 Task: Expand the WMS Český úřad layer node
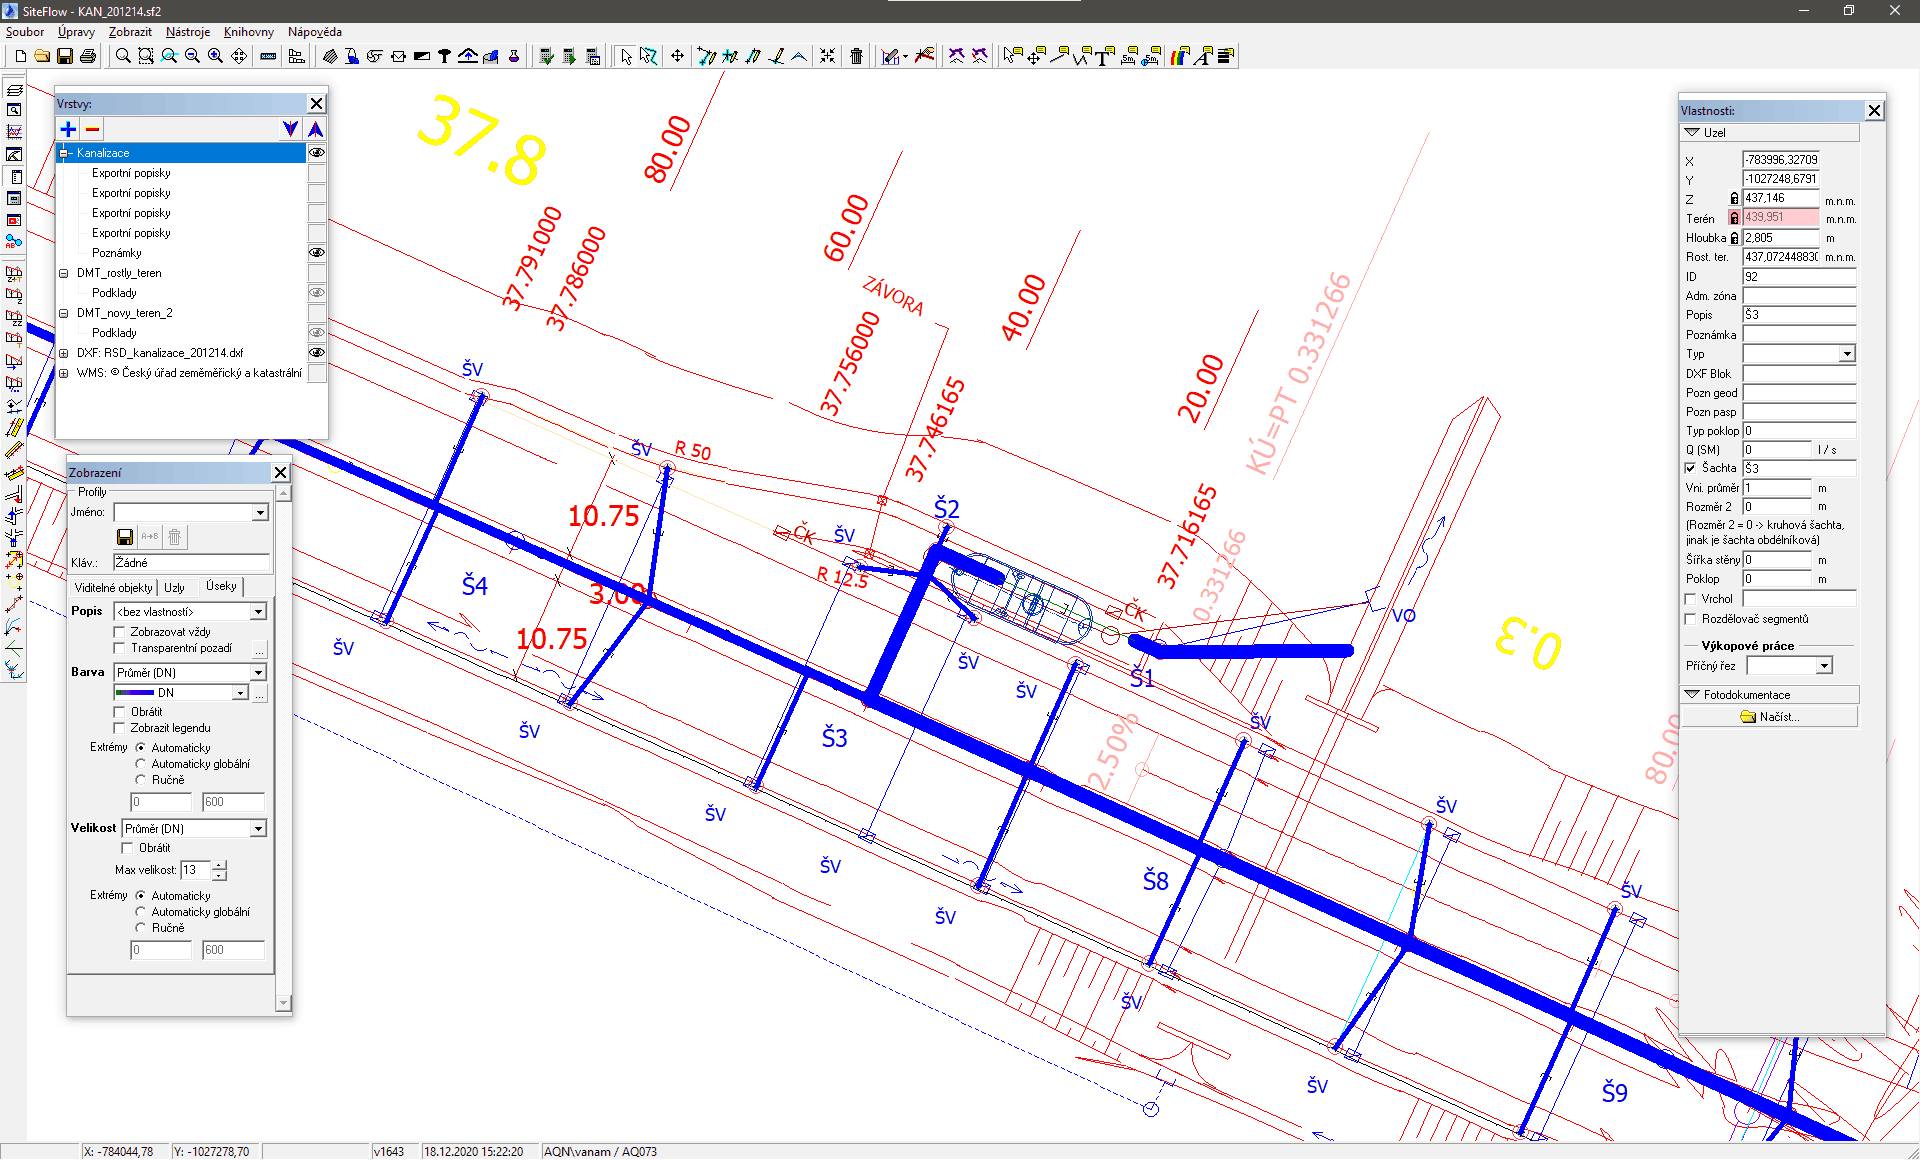[64, 373]
